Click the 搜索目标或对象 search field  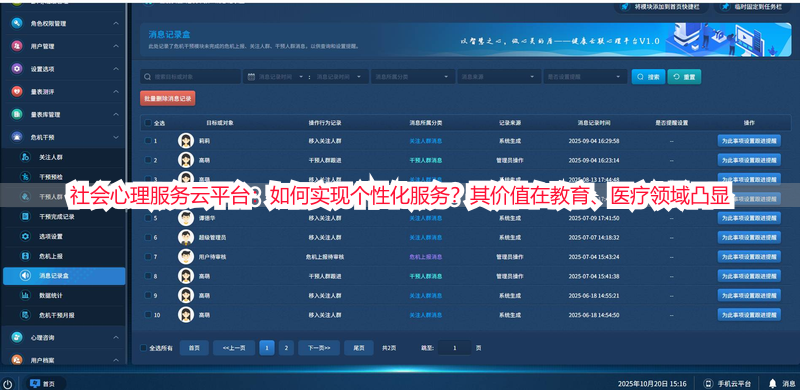coord(190,77)
